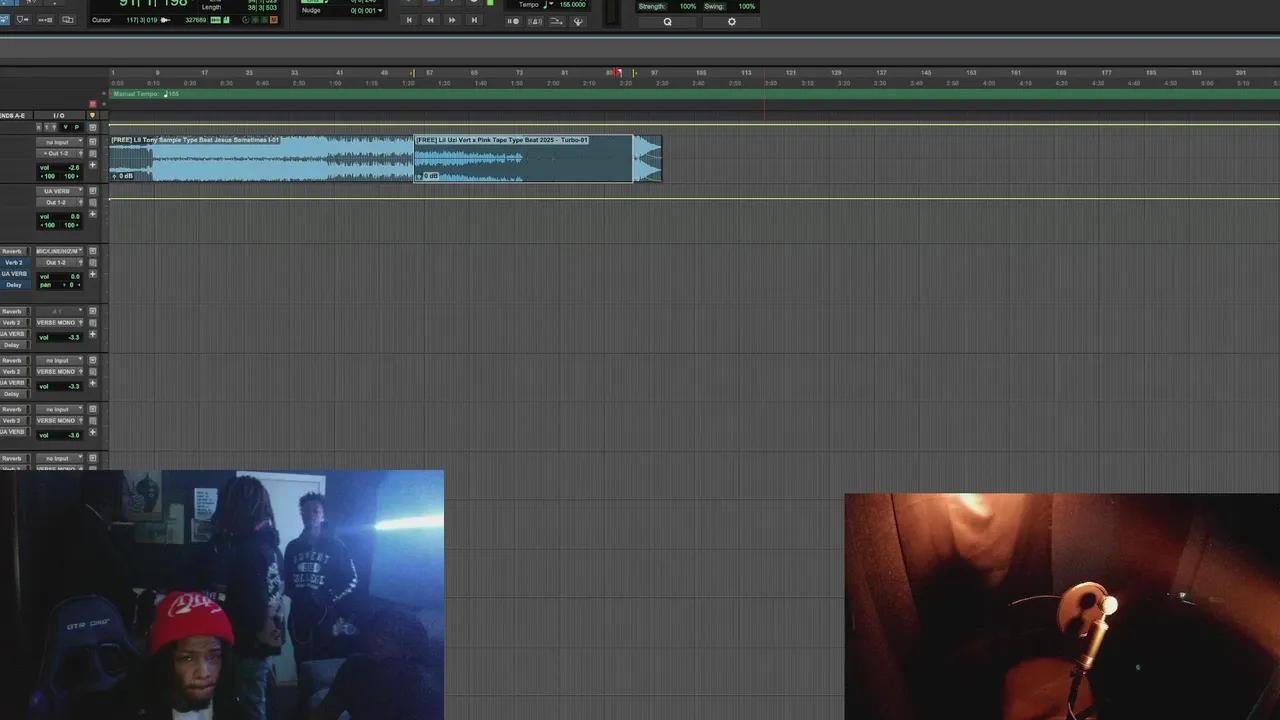
Task: Click the plus icon on first track
Action: [x=93, y=165]
